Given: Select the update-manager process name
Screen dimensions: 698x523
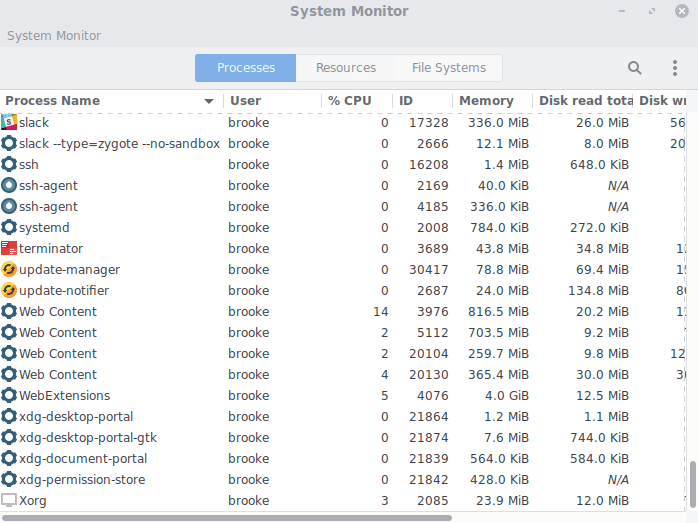Looking at the screenshot, I should point(69,269).
